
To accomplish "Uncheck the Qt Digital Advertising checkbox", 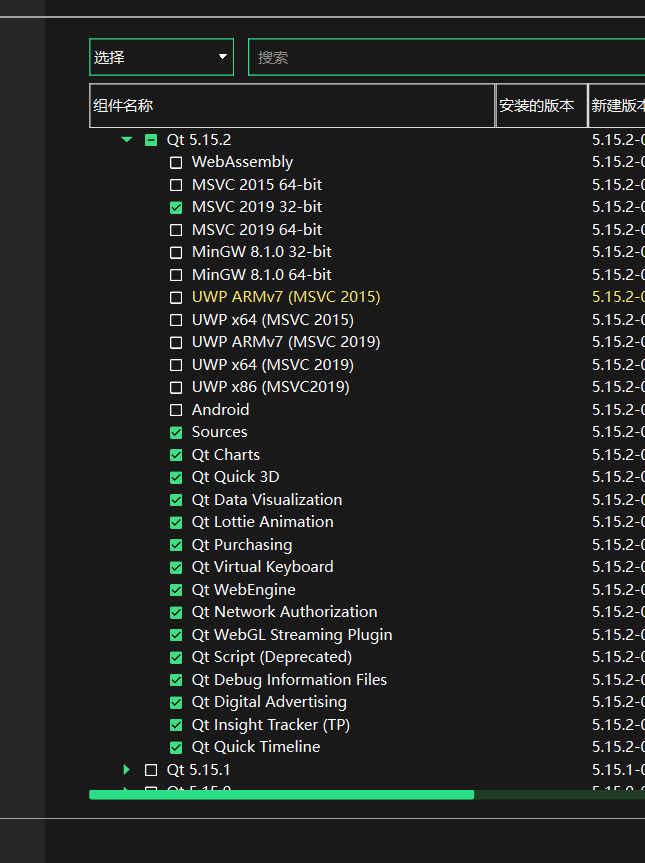I will point(176,702).
